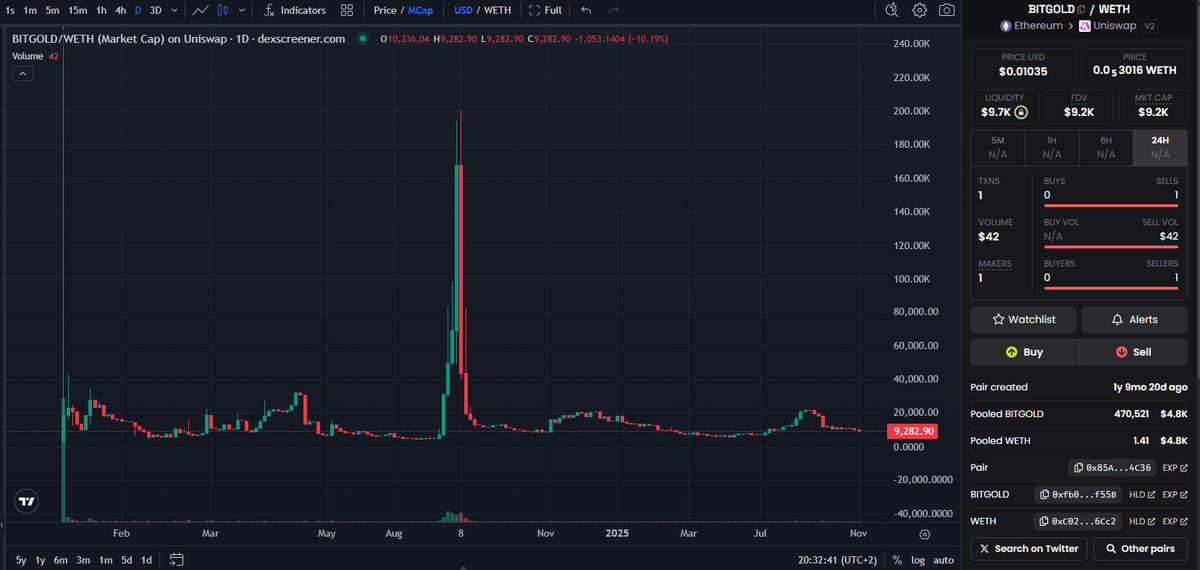Viewport: 1200px width, 570px height.
Task: Open the Alerts button
Action: tap(1134, 319)
